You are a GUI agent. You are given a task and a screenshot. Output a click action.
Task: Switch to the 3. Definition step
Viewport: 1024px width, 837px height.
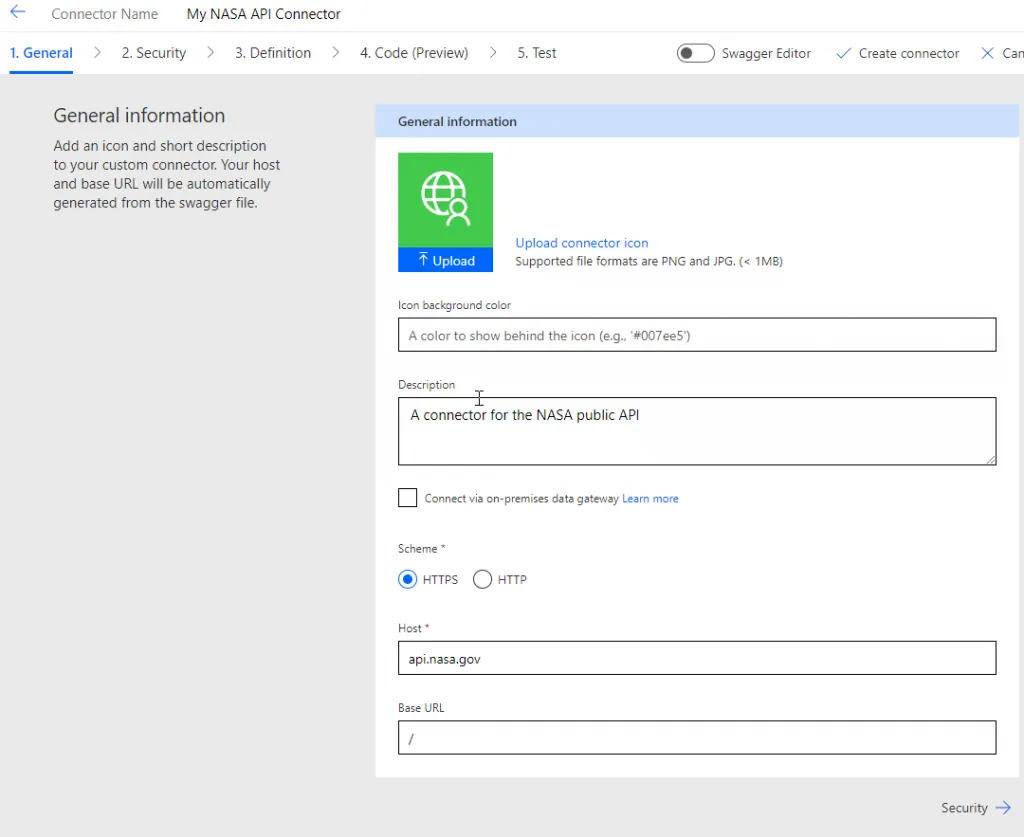coord(273,53)
